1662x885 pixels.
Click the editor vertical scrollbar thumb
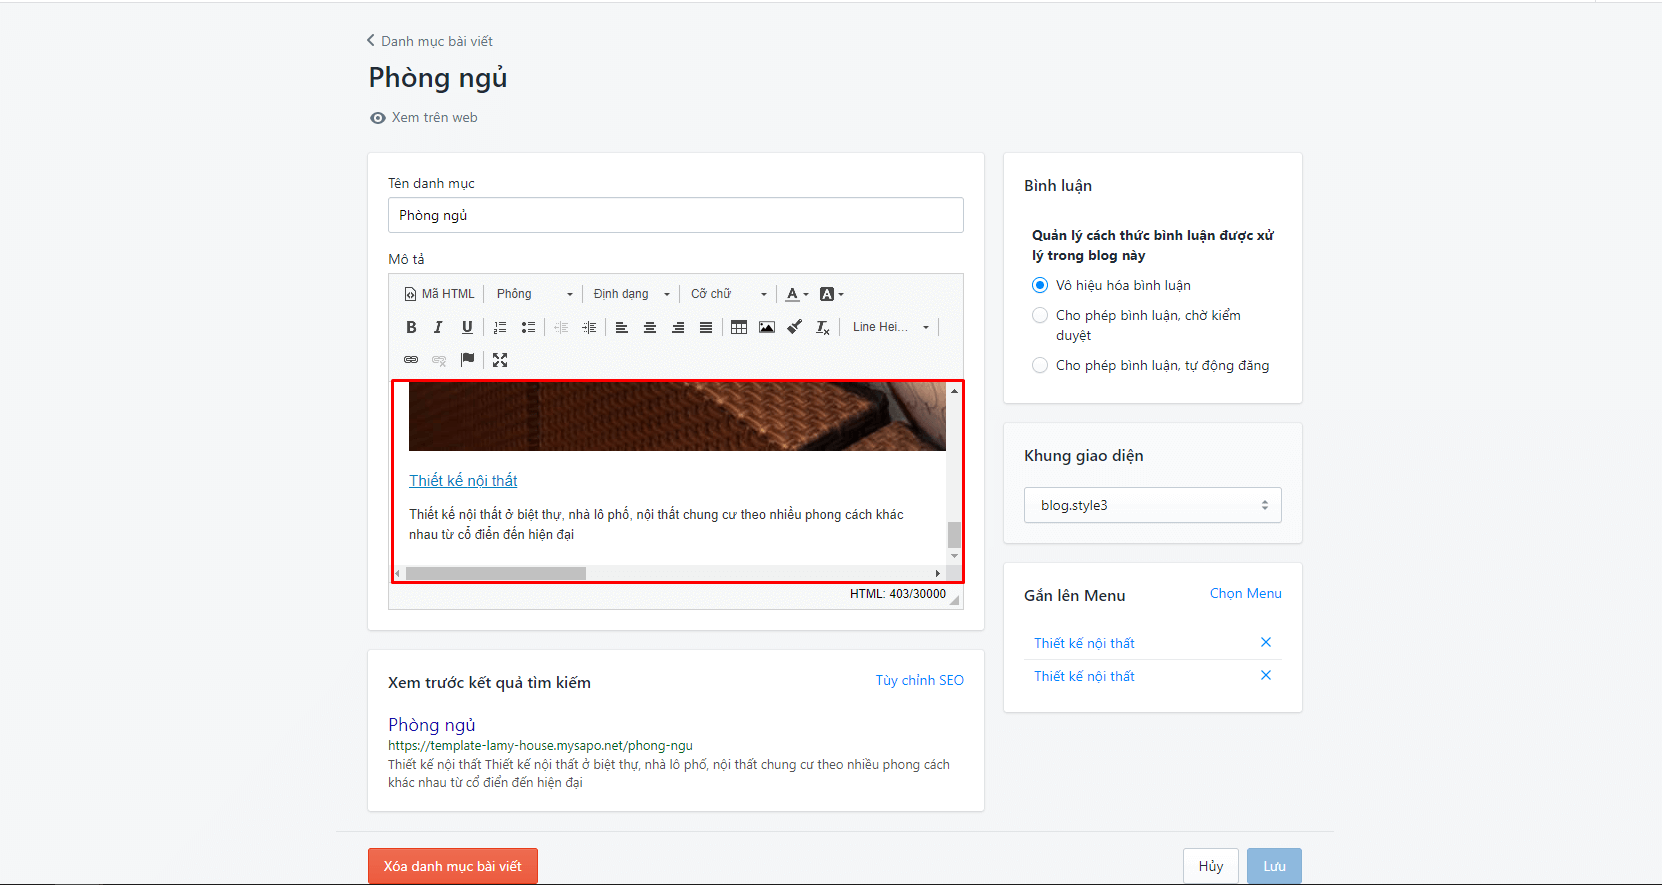click(954, 534)
